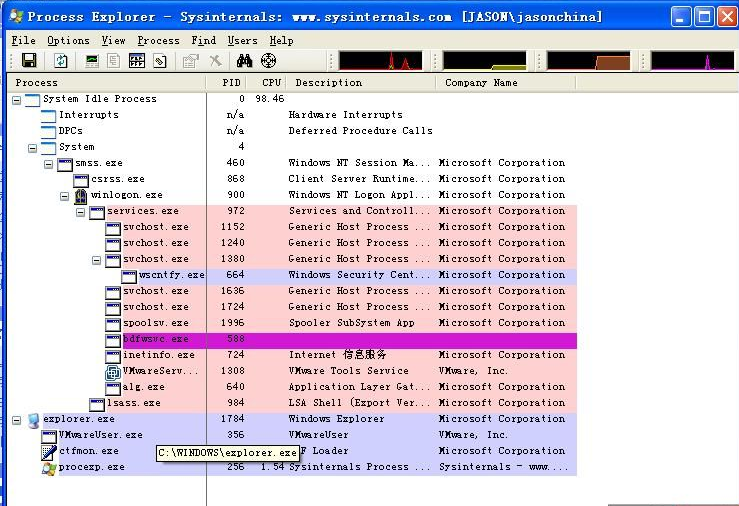Open the Properties toolbar icon
Image resolution: width=739 pixels, height=506 pixels.
191,61
